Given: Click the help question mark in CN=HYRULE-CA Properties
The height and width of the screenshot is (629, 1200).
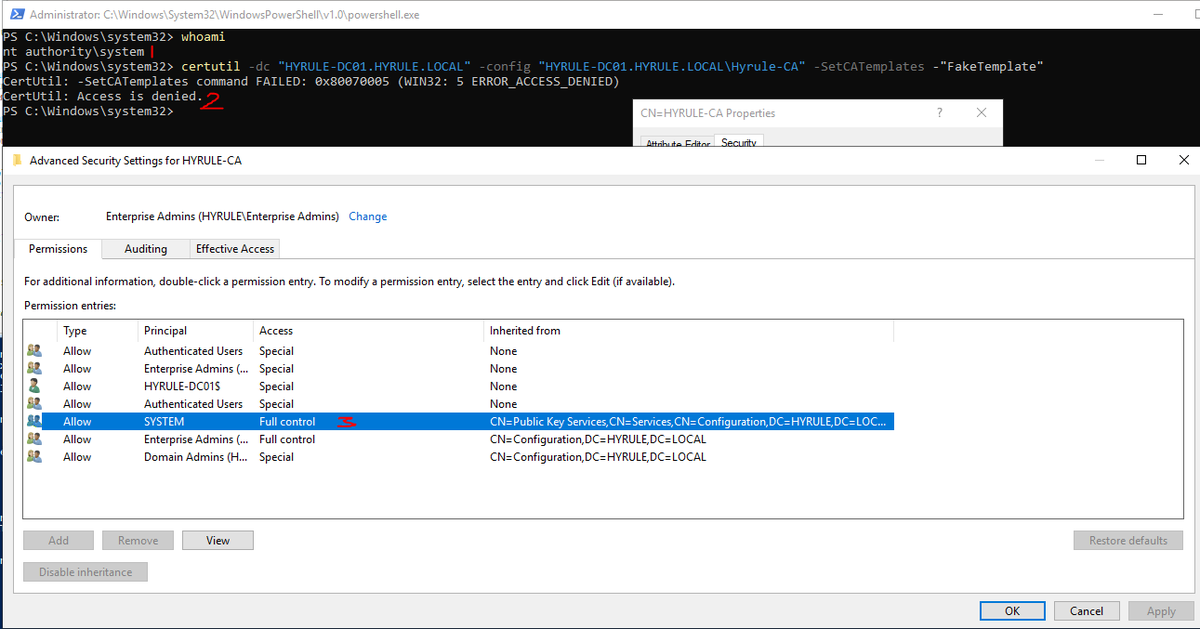Looking at the screenshot, I should click(939, 113).
